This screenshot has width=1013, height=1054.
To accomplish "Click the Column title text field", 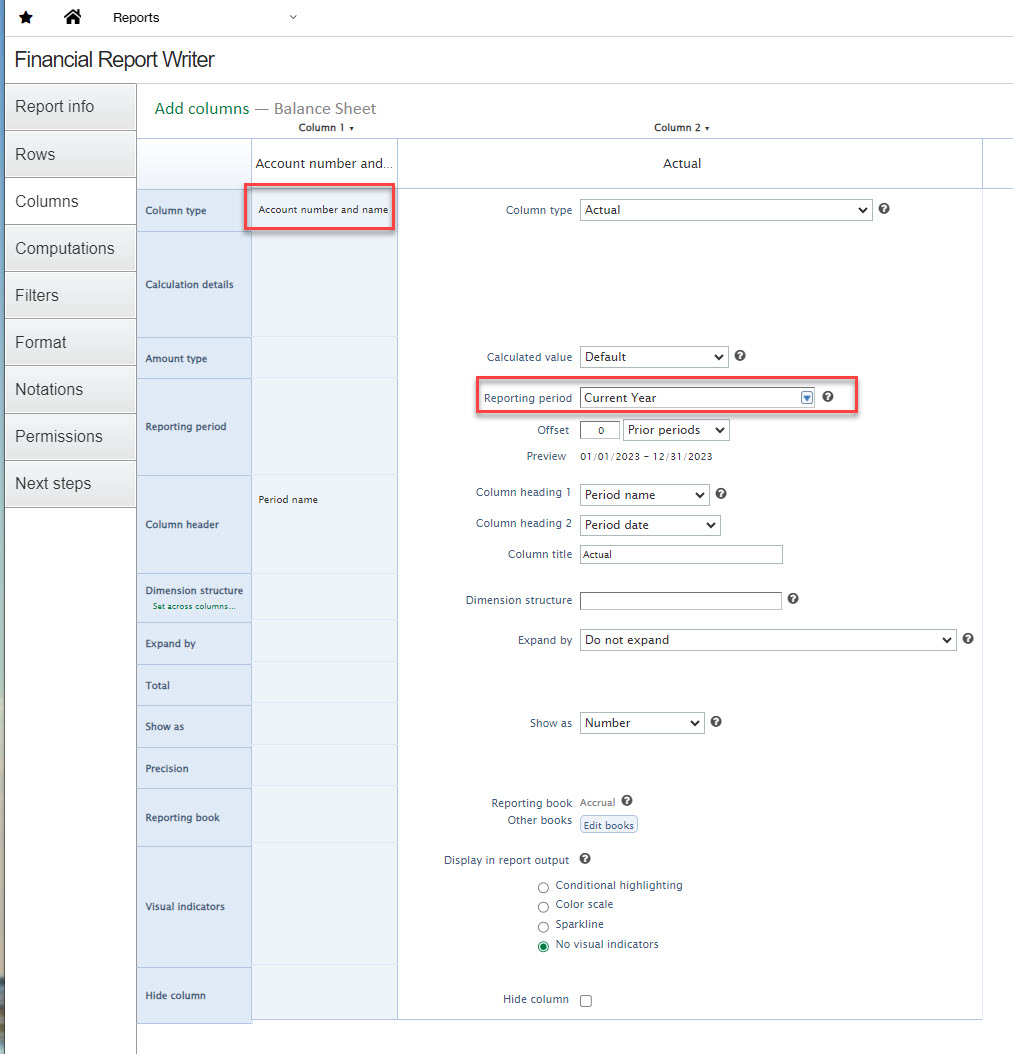I will [681, 554].
